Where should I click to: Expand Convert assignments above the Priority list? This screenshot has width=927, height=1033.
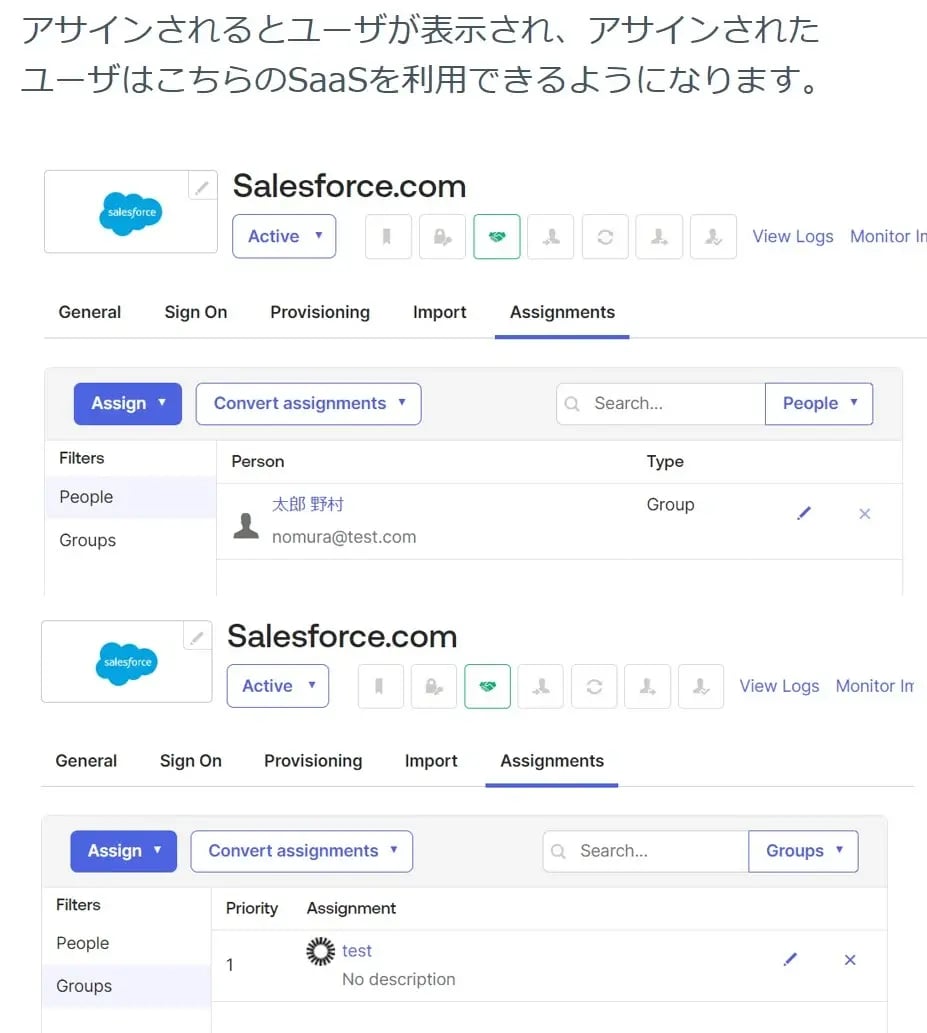coord(302,851)
